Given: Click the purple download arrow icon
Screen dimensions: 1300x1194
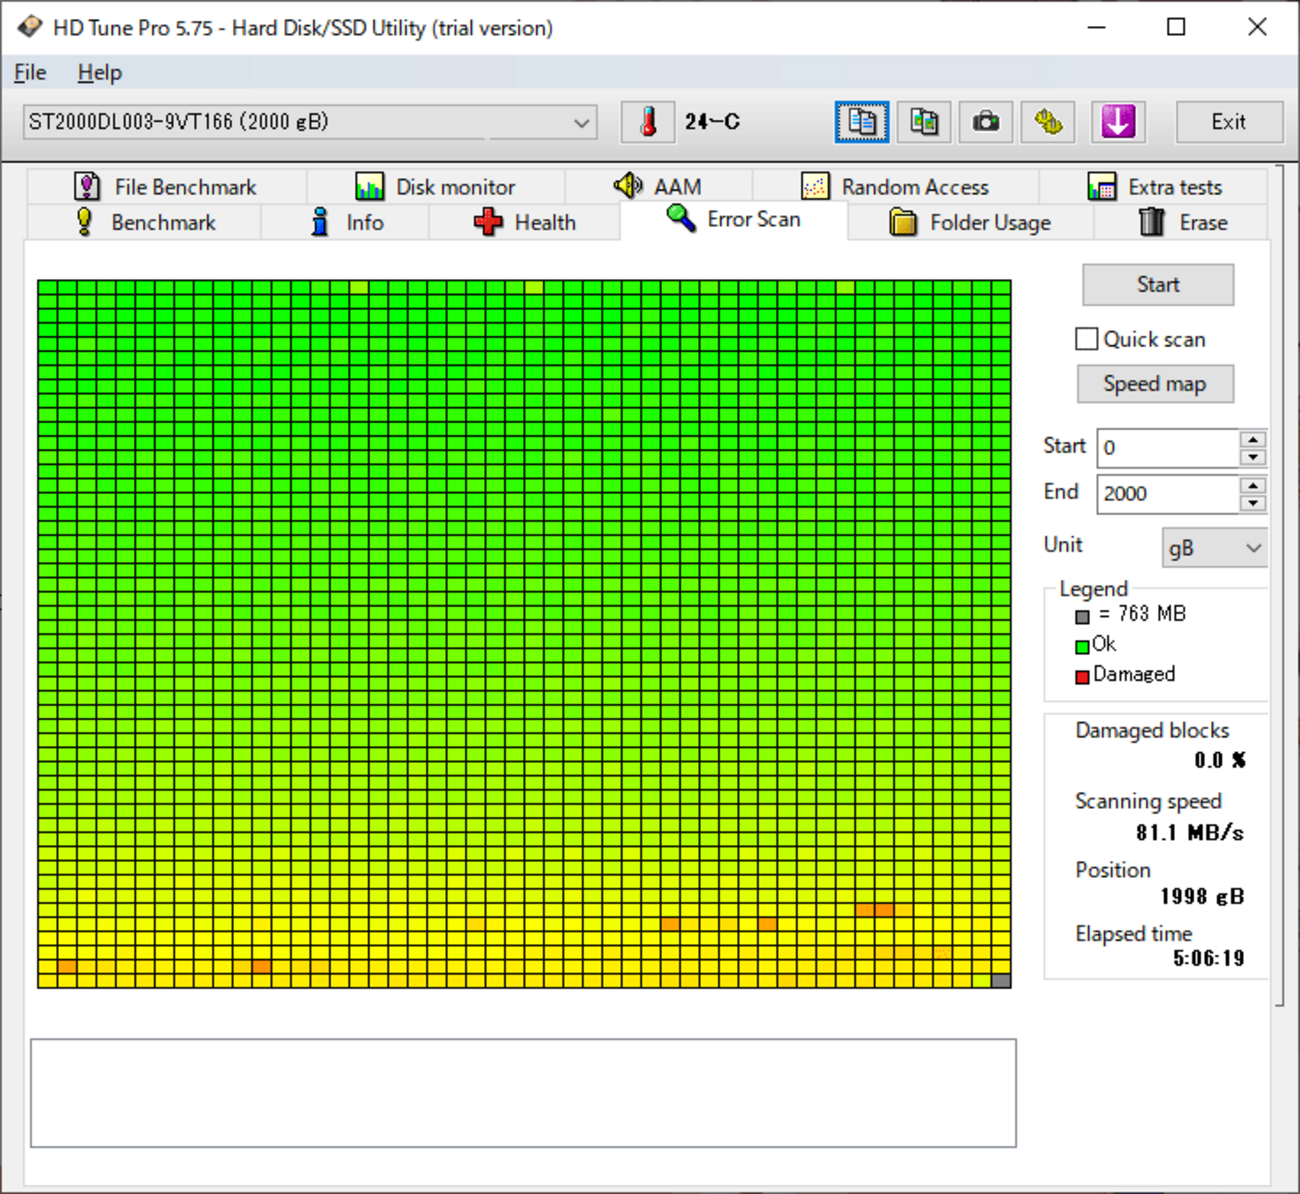Looking at the screenshot, I should (x=1118, y=122).
